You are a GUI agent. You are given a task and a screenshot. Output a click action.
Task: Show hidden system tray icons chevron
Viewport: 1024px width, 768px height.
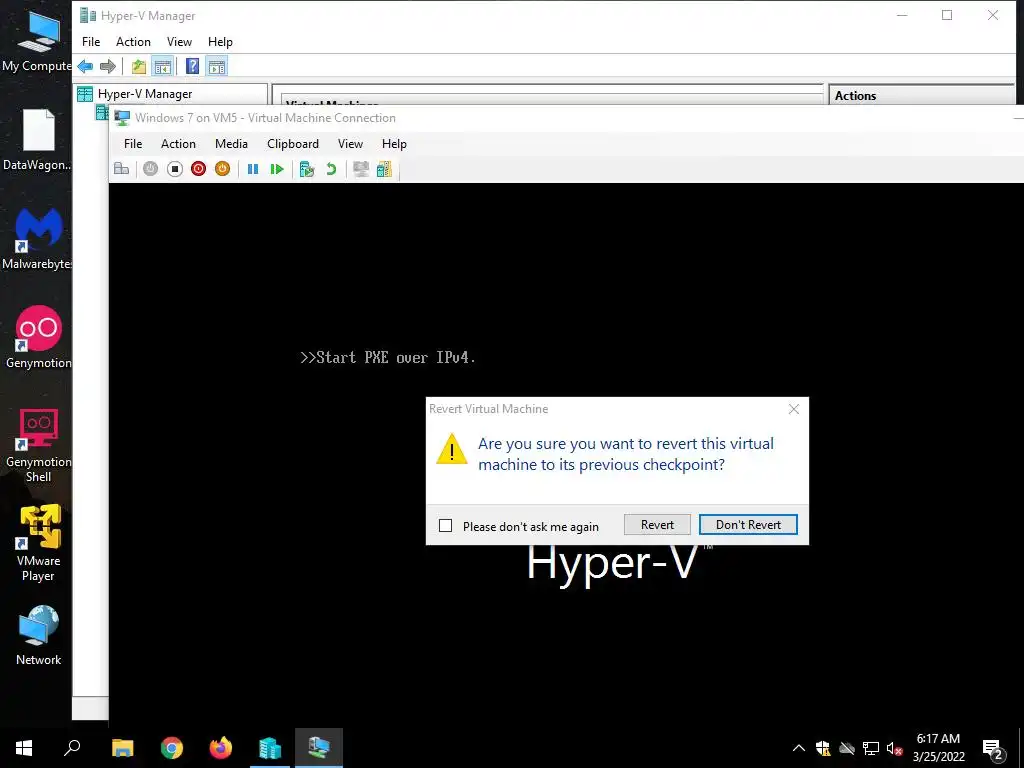799,748
